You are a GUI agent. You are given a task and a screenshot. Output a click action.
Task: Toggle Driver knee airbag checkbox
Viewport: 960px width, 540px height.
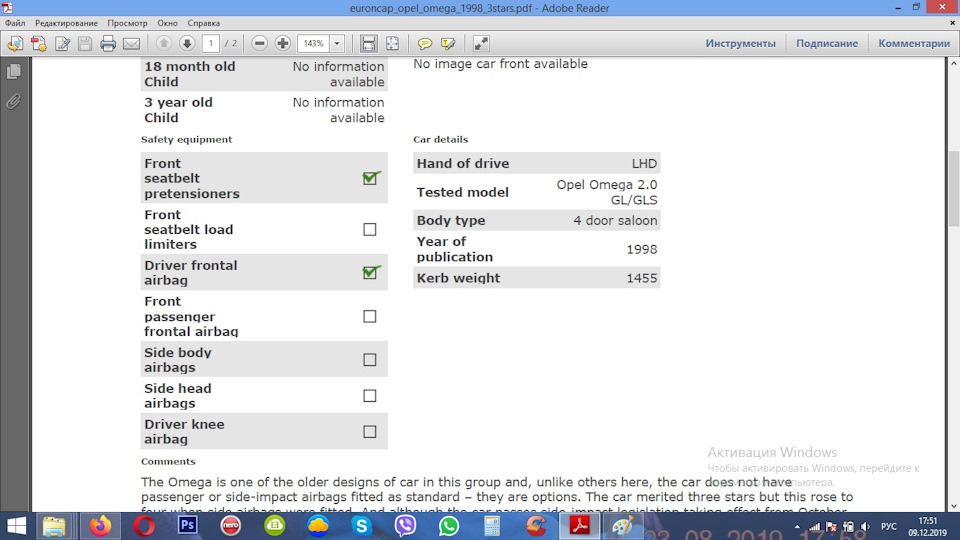point(370,432)
